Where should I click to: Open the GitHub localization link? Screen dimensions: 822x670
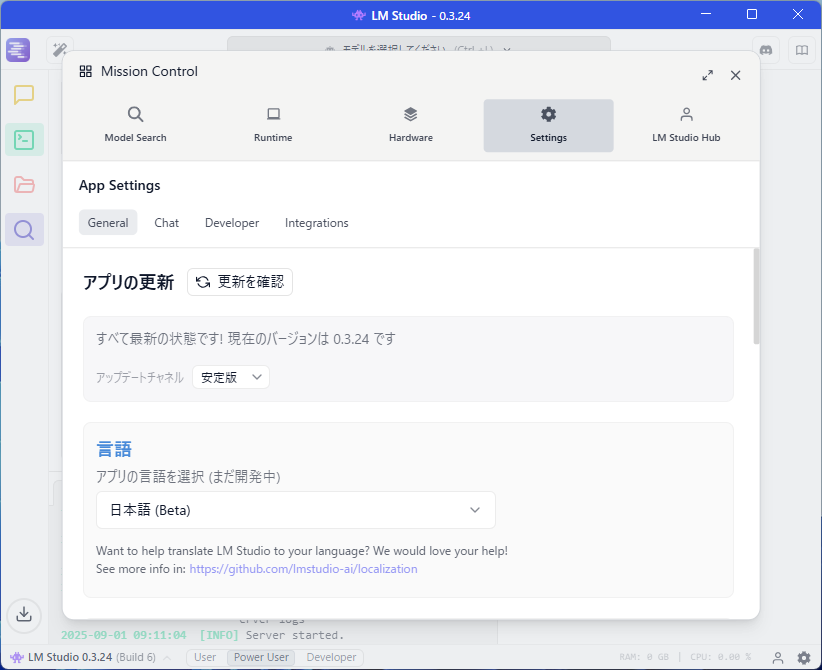pos(304,569)
